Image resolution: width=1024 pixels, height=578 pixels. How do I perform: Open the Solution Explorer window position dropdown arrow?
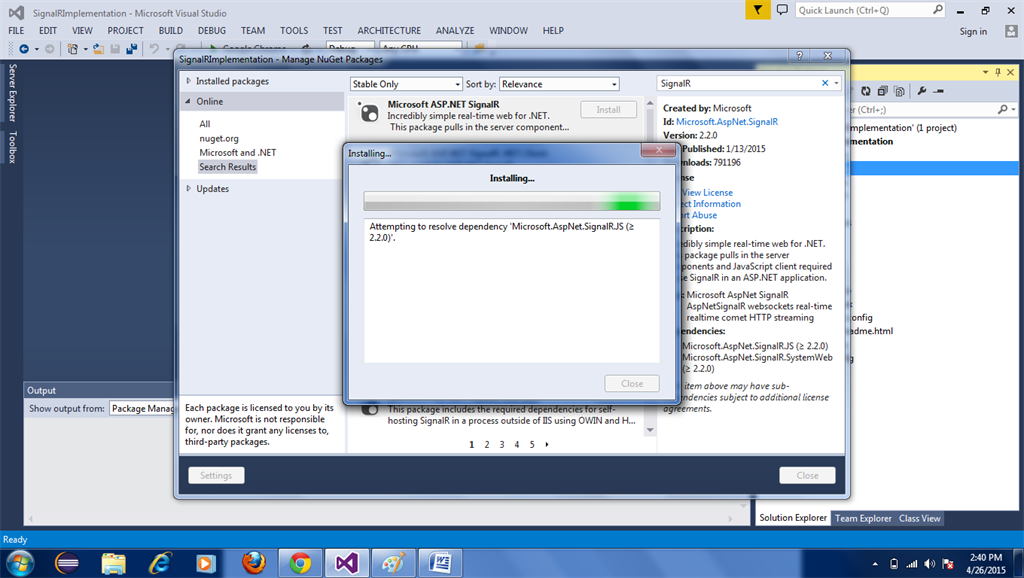click(985, 72)
